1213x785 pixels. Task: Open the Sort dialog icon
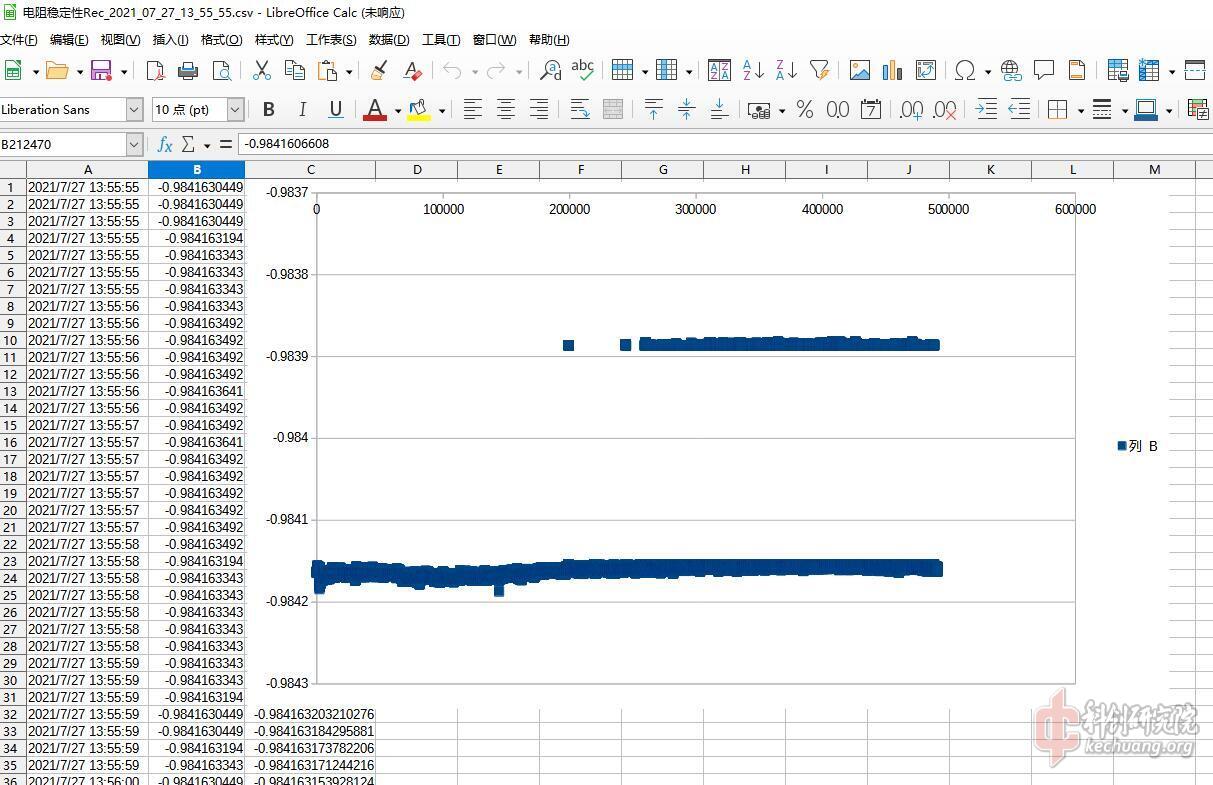(x=719, y=70)
